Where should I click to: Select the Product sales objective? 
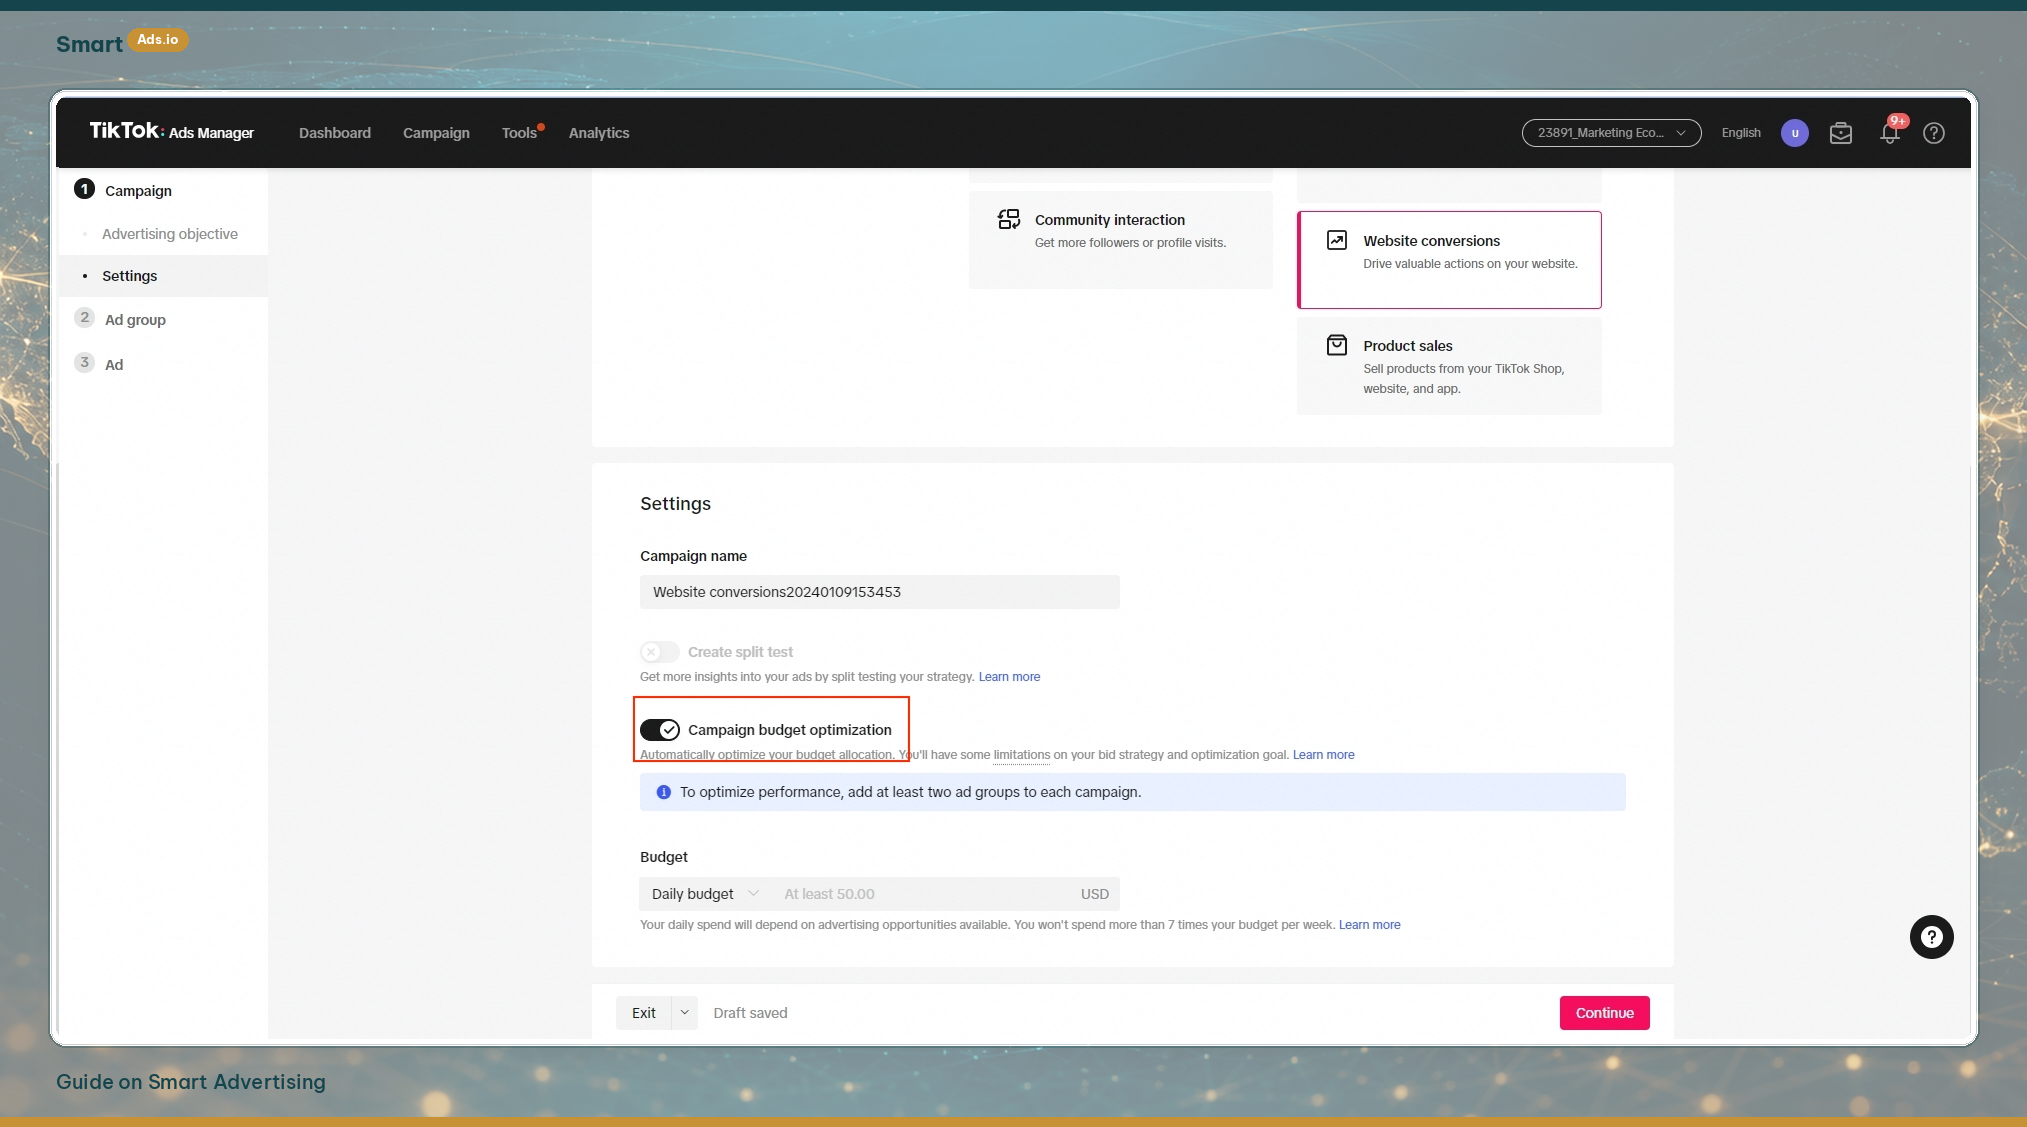point(1449,366)
